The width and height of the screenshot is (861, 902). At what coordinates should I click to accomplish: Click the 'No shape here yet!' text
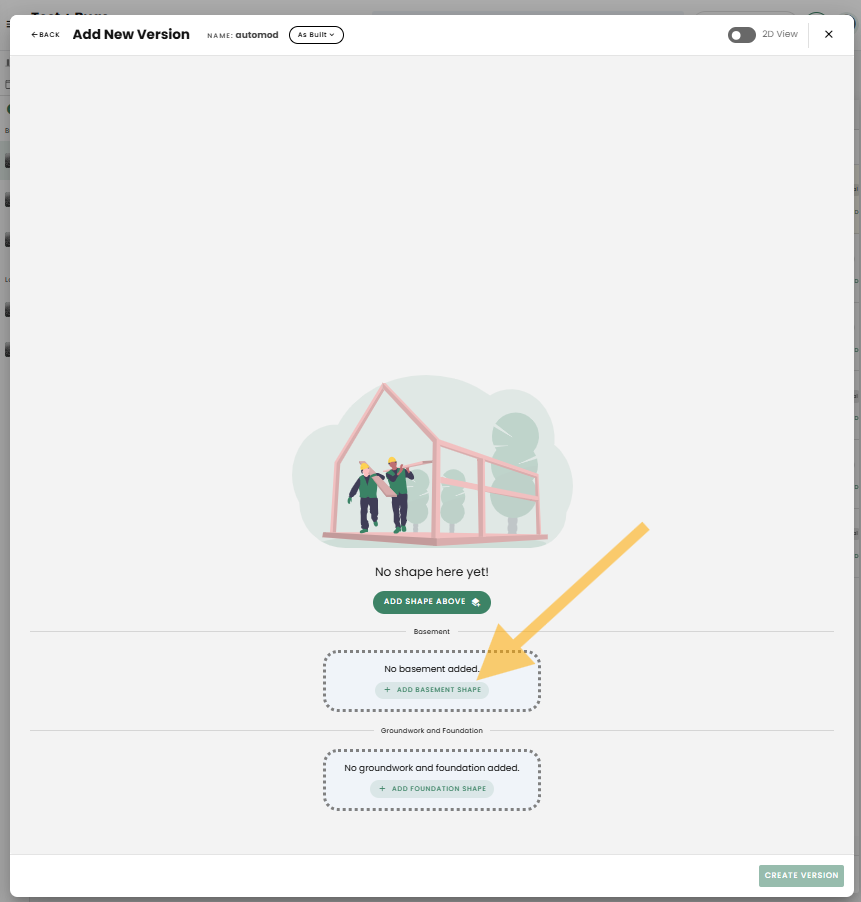click(x=431, y=572)
